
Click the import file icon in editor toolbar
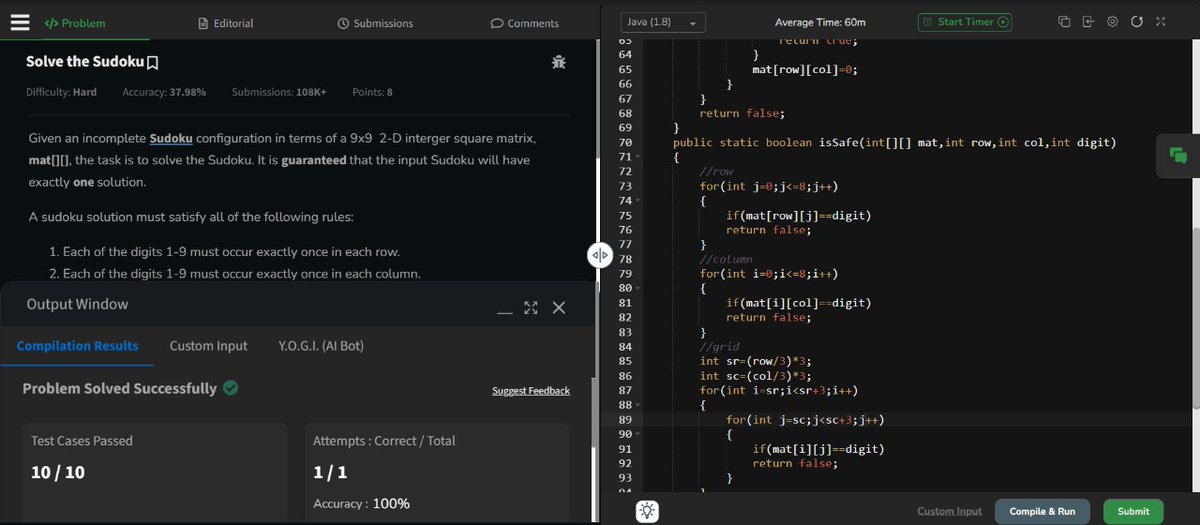pos(1088,22)
